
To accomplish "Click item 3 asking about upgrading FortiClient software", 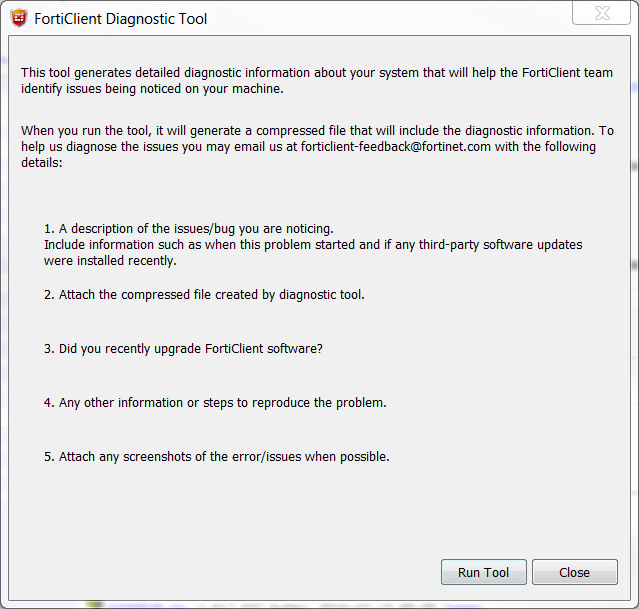I will tap(183, 348).
